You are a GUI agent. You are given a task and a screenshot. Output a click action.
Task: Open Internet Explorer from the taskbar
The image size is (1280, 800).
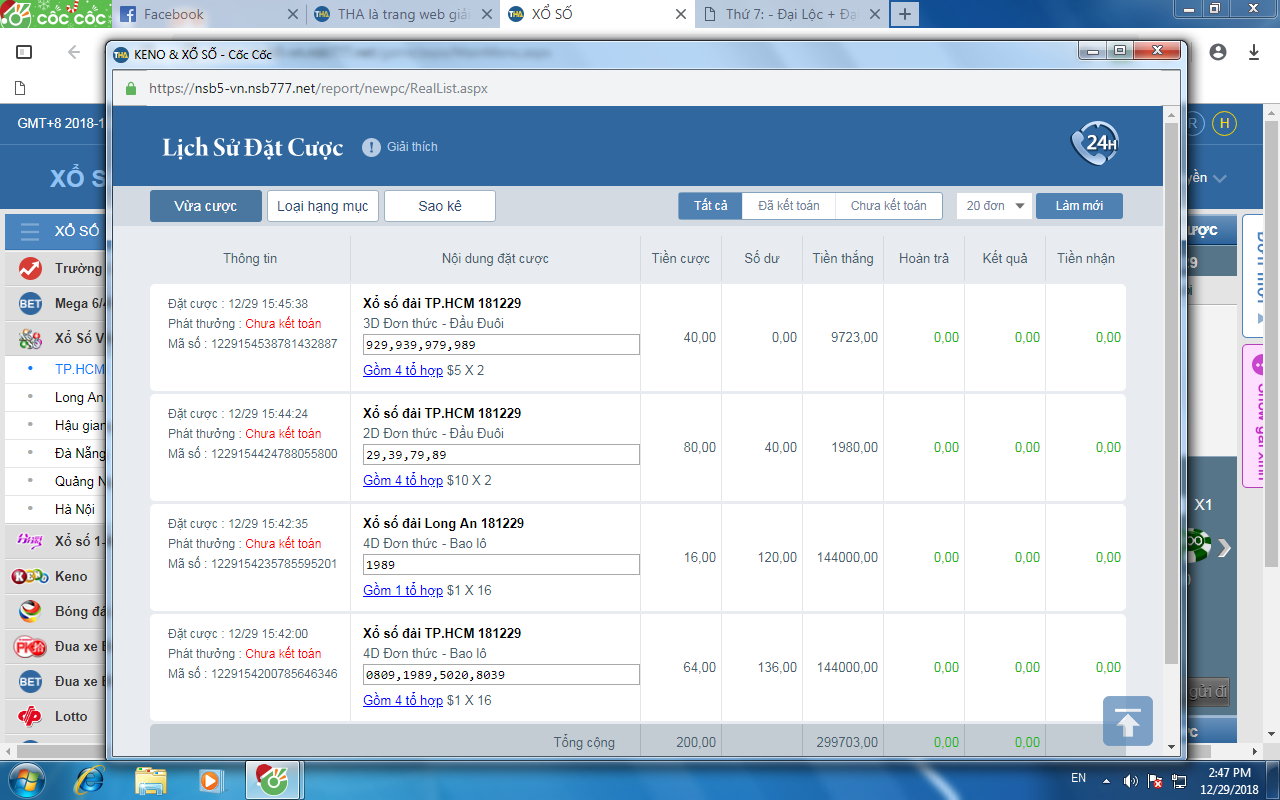[90, 779]
